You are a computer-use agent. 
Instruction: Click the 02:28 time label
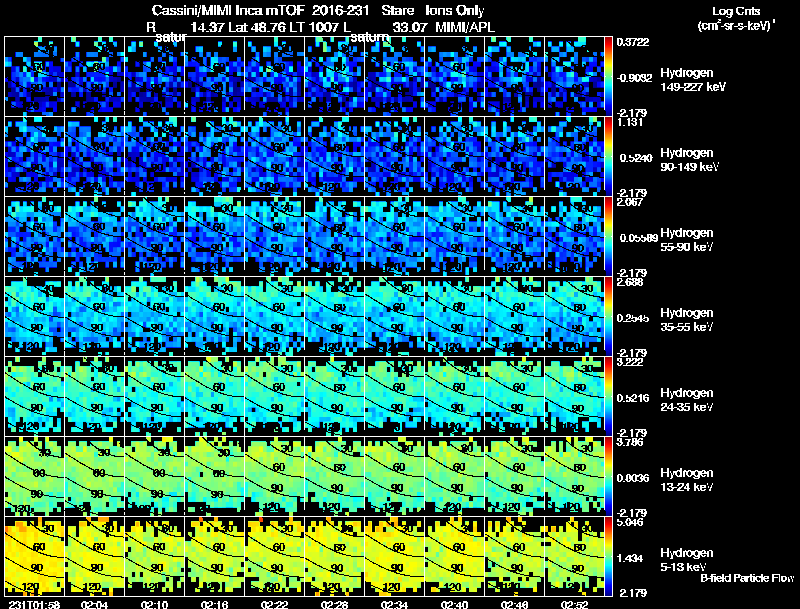click(x=335, y=604)
